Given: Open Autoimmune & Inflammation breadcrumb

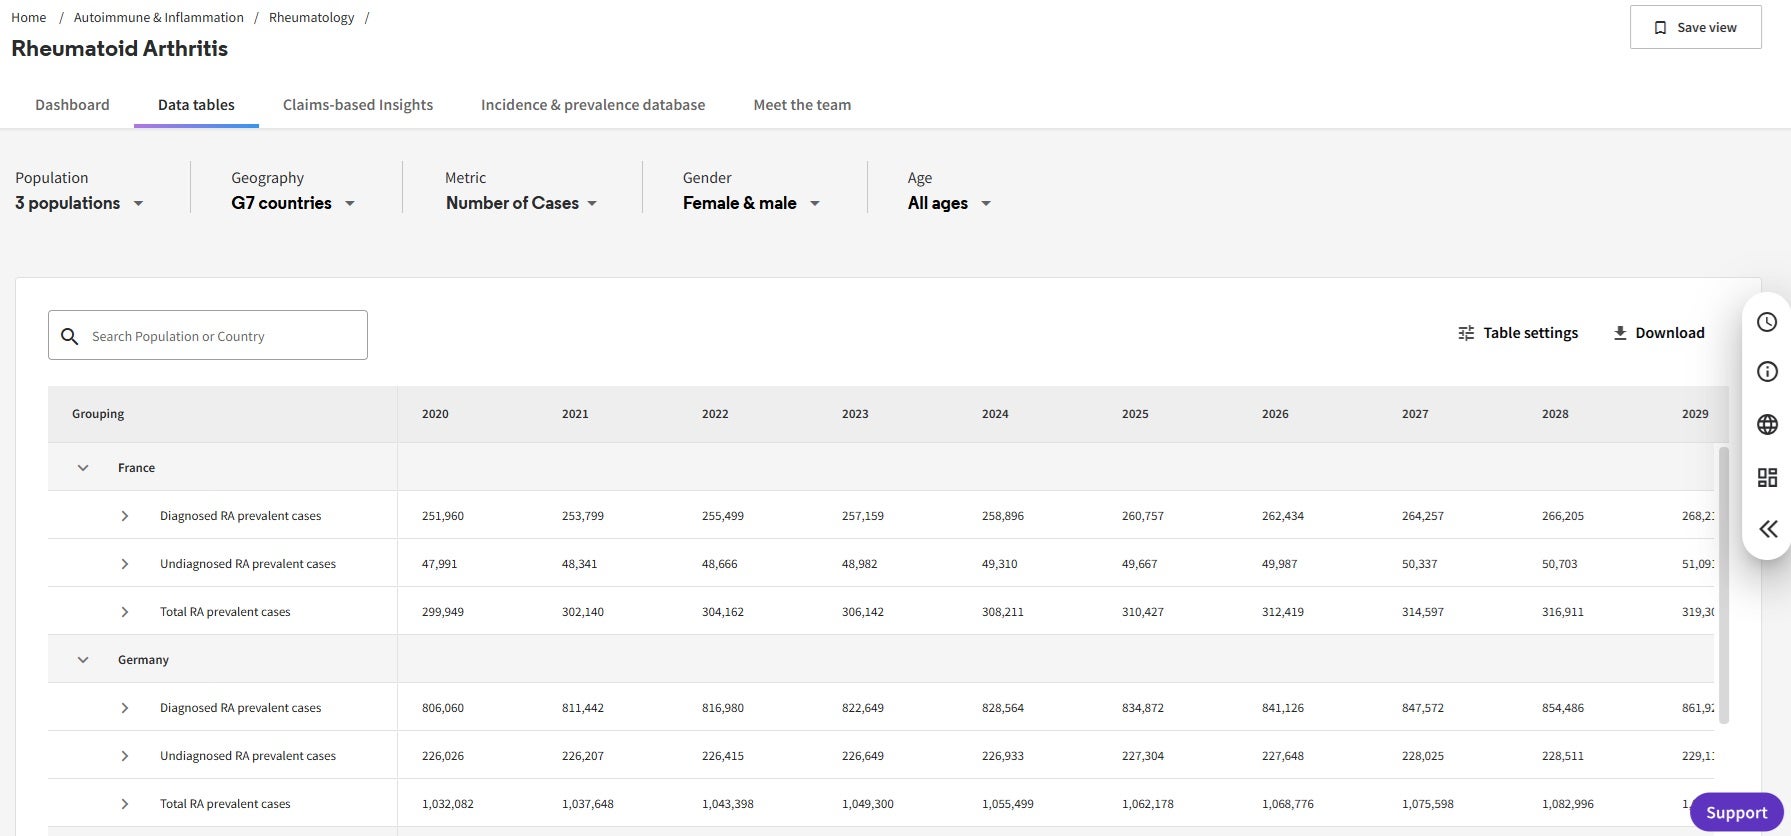Looking at the screenshot, I should [159, 17].
